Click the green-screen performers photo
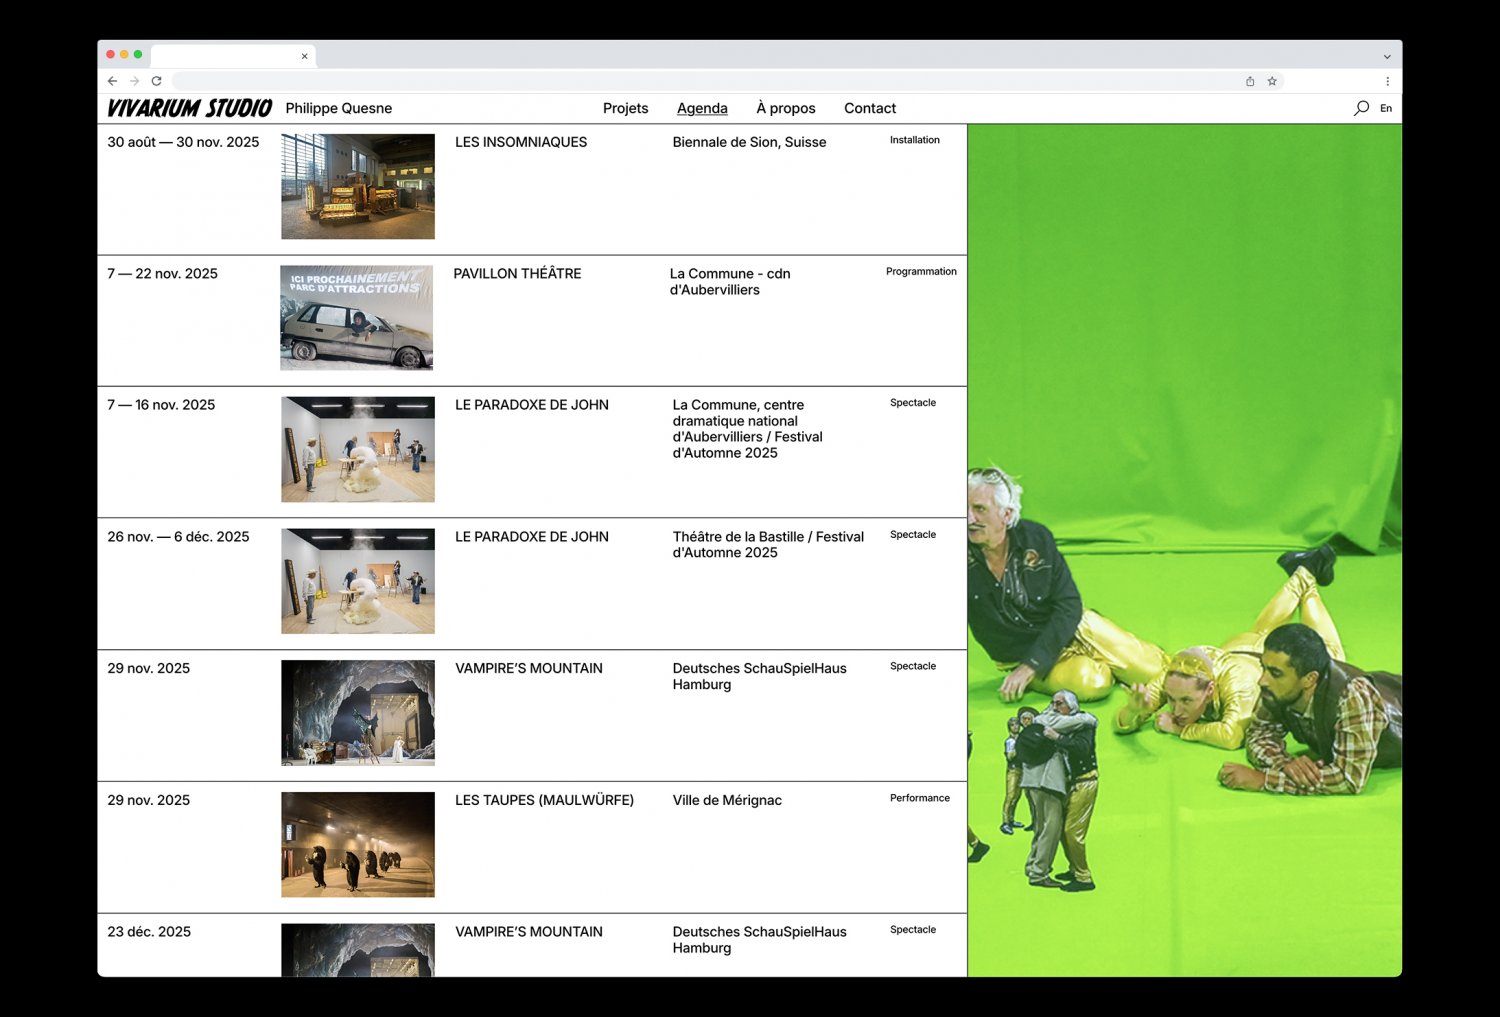This screenshot has width=1500, height=1017. [x=1185, y=550]
